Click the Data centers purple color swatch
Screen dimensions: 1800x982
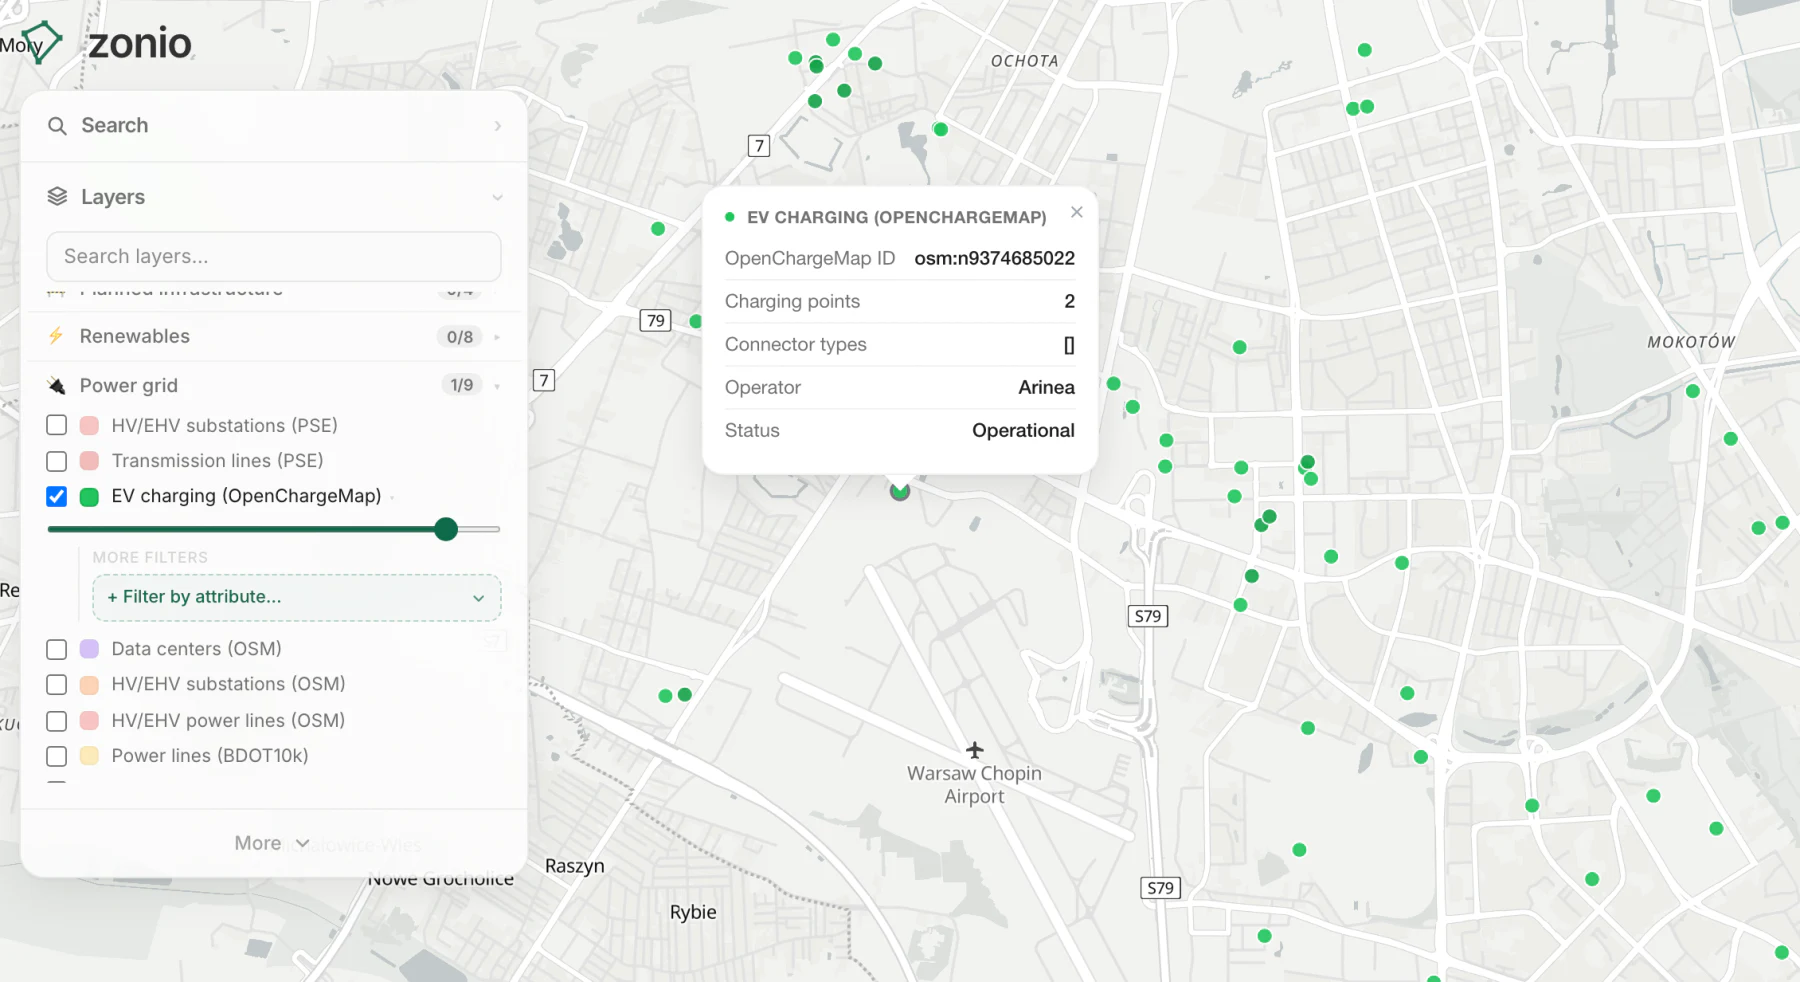(x=89, y=649)
